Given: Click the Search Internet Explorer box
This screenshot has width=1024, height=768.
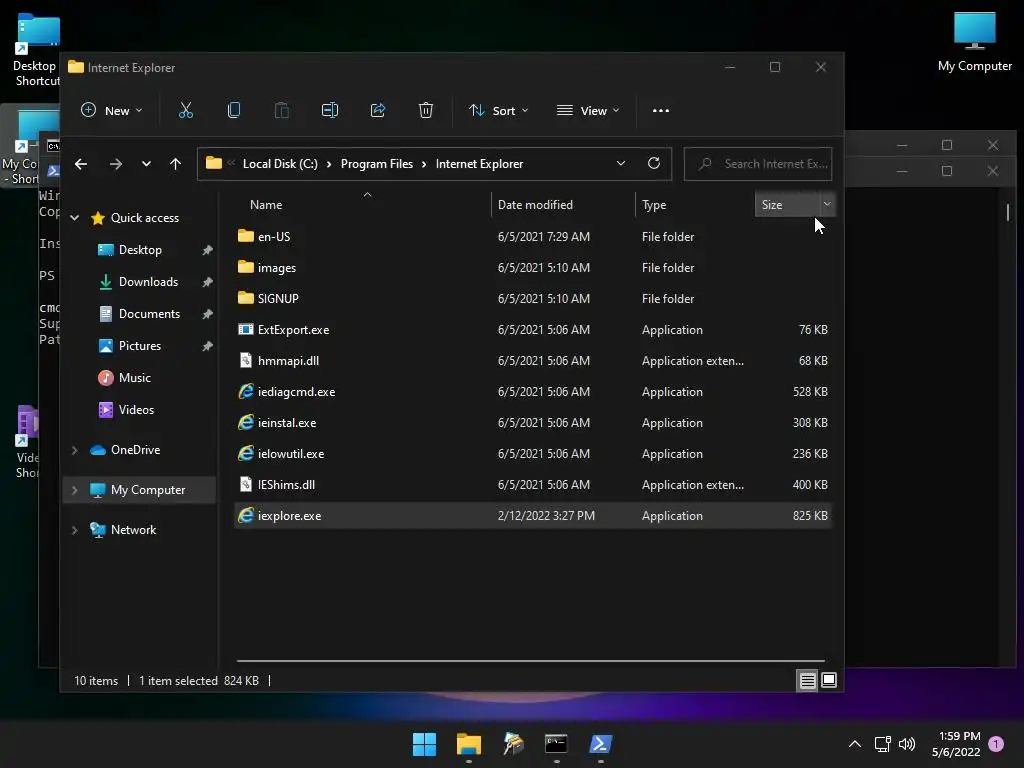Looking at the screenshot, I should [x=758, y=164].
